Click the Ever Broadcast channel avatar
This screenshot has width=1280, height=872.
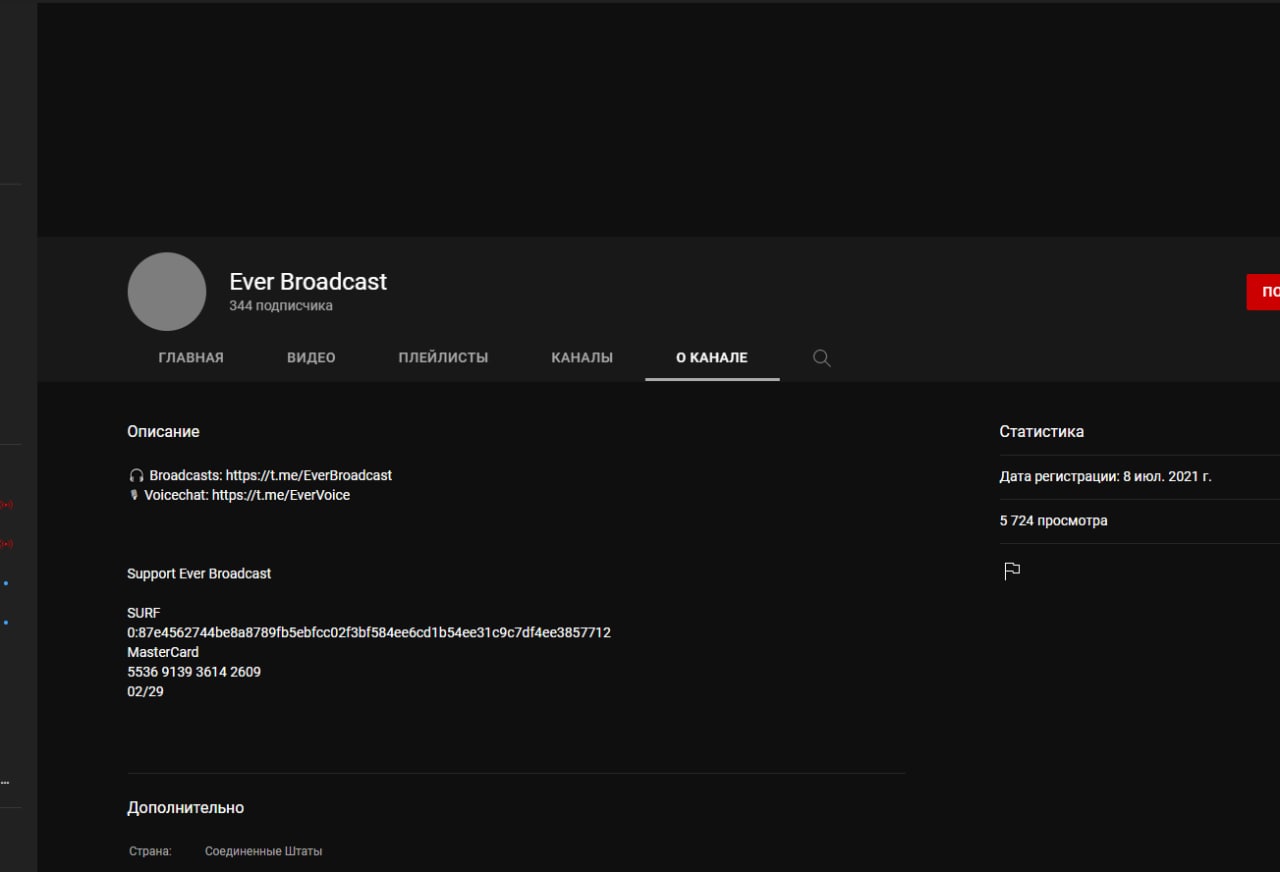(167, 291)
